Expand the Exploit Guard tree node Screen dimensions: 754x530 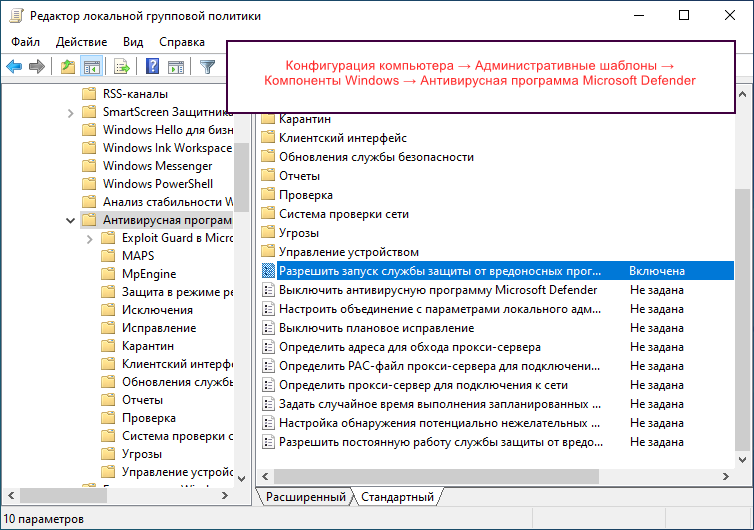click(89, 239)
